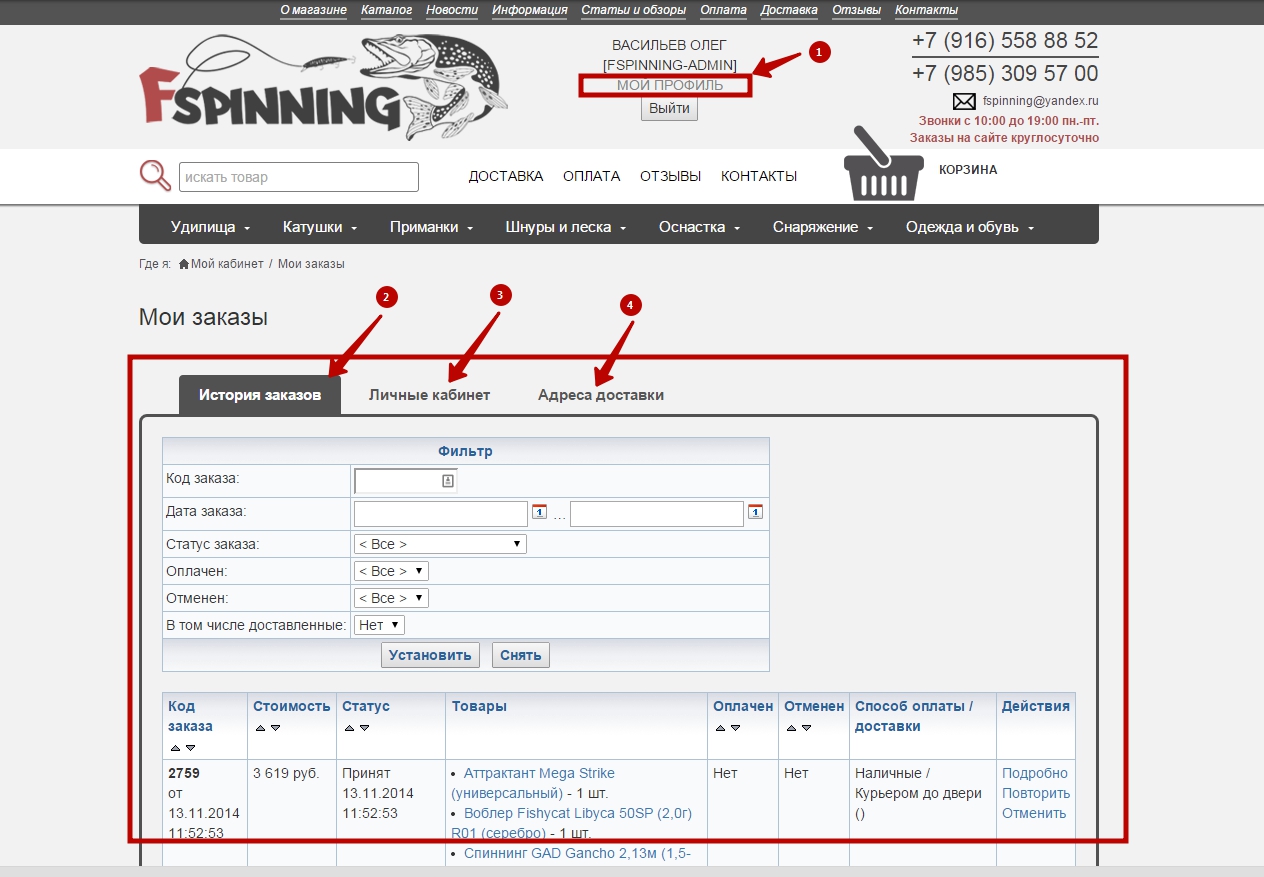
Task: Expand the Удилища menu category
Action: [210, 227]
